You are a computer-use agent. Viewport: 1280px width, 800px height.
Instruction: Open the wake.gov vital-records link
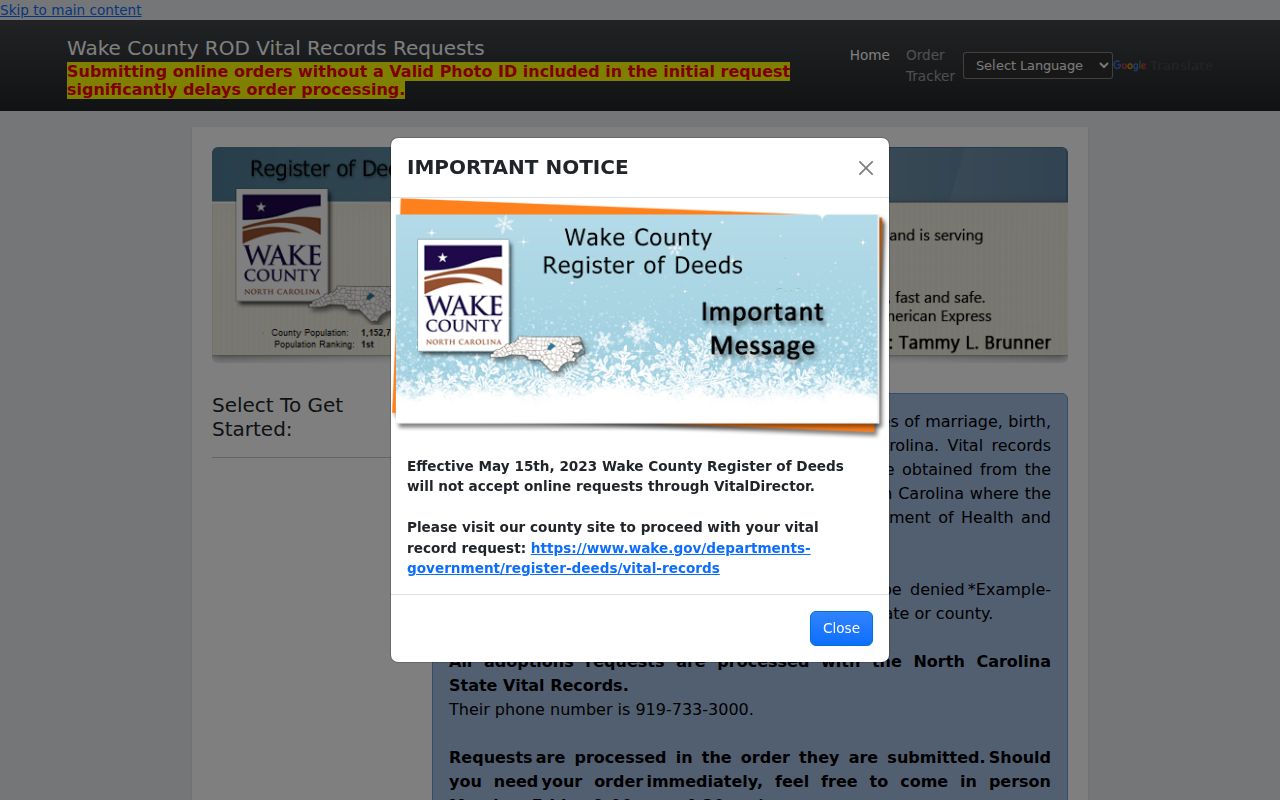(x=609, y=558)
